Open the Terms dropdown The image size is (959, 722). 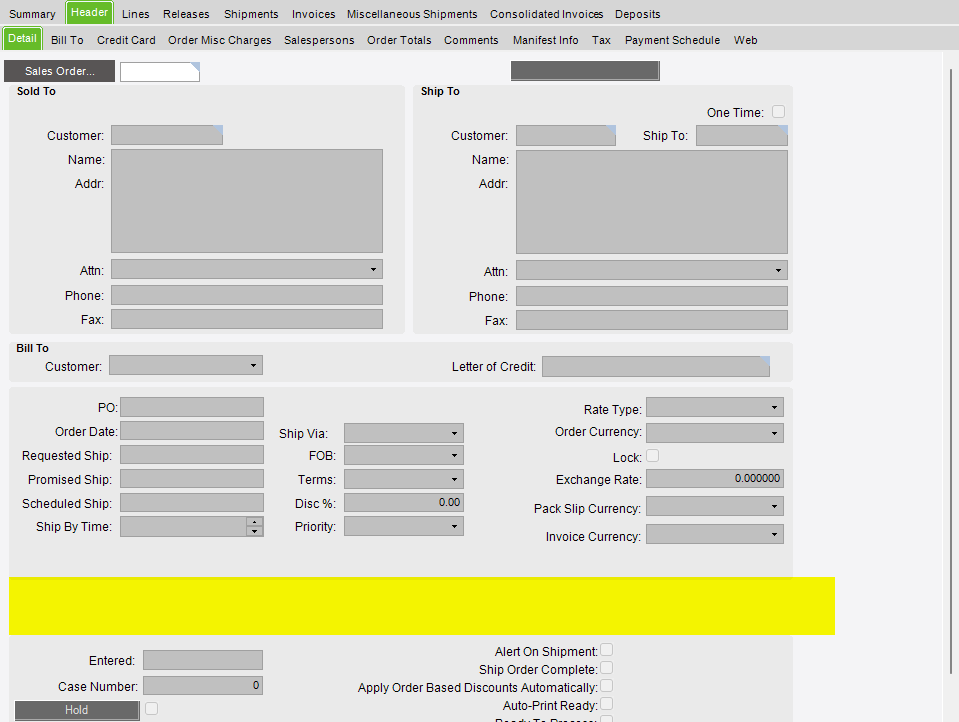tap(454, 479)
